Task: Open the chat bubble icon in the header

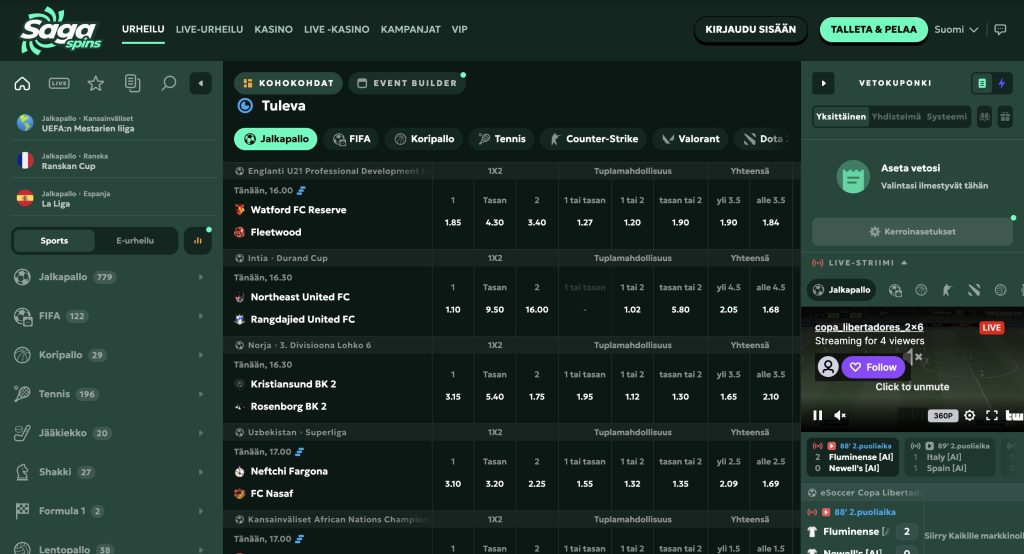Action: [1000, 29]
